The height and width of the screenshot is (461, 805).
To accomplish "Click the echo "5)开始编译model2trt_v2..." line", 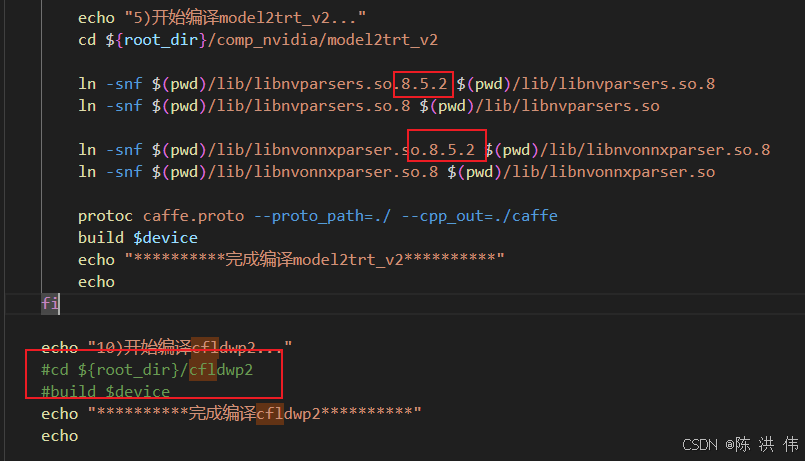I will (222, 18).
